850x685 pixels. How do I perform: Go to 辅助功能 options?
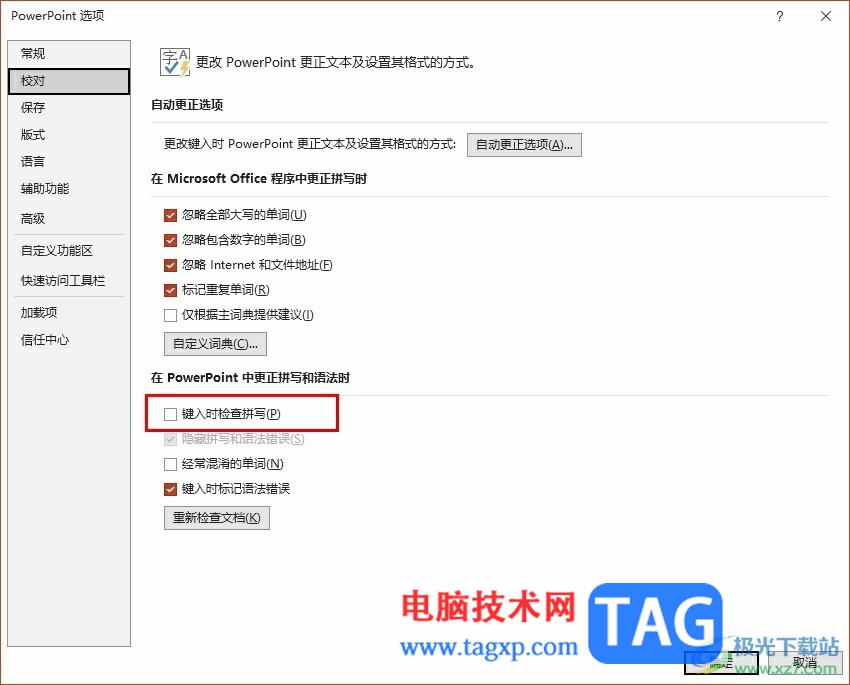[69, 189]
